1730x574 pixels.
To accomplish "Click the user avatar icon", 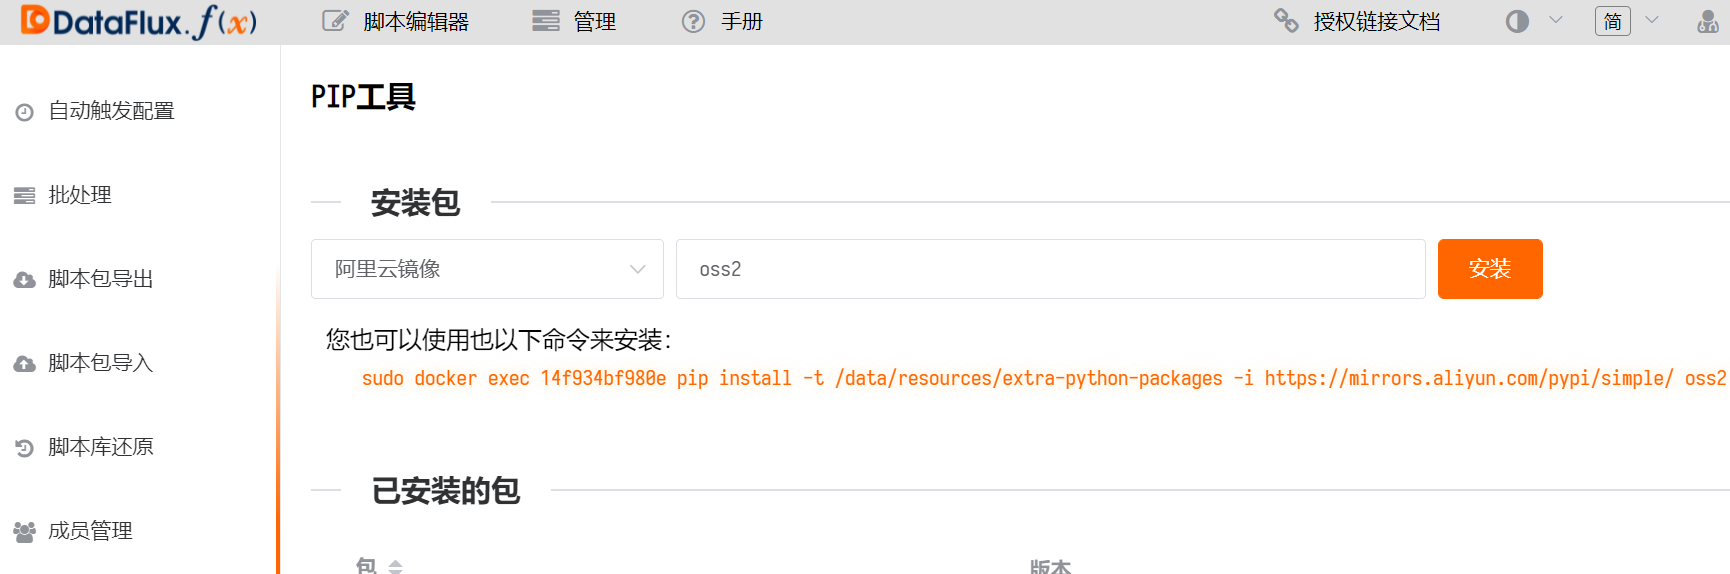I will coord(1708,22).
